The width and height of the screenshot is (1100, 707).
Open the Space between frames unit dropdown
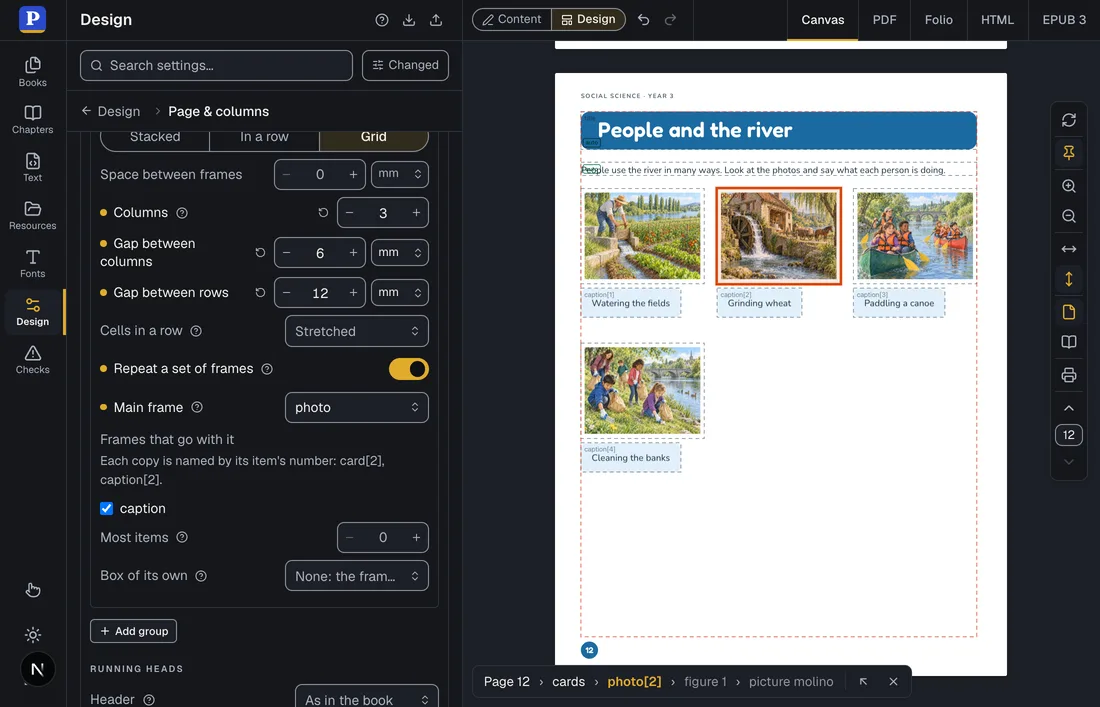click(x=400, y=175)
